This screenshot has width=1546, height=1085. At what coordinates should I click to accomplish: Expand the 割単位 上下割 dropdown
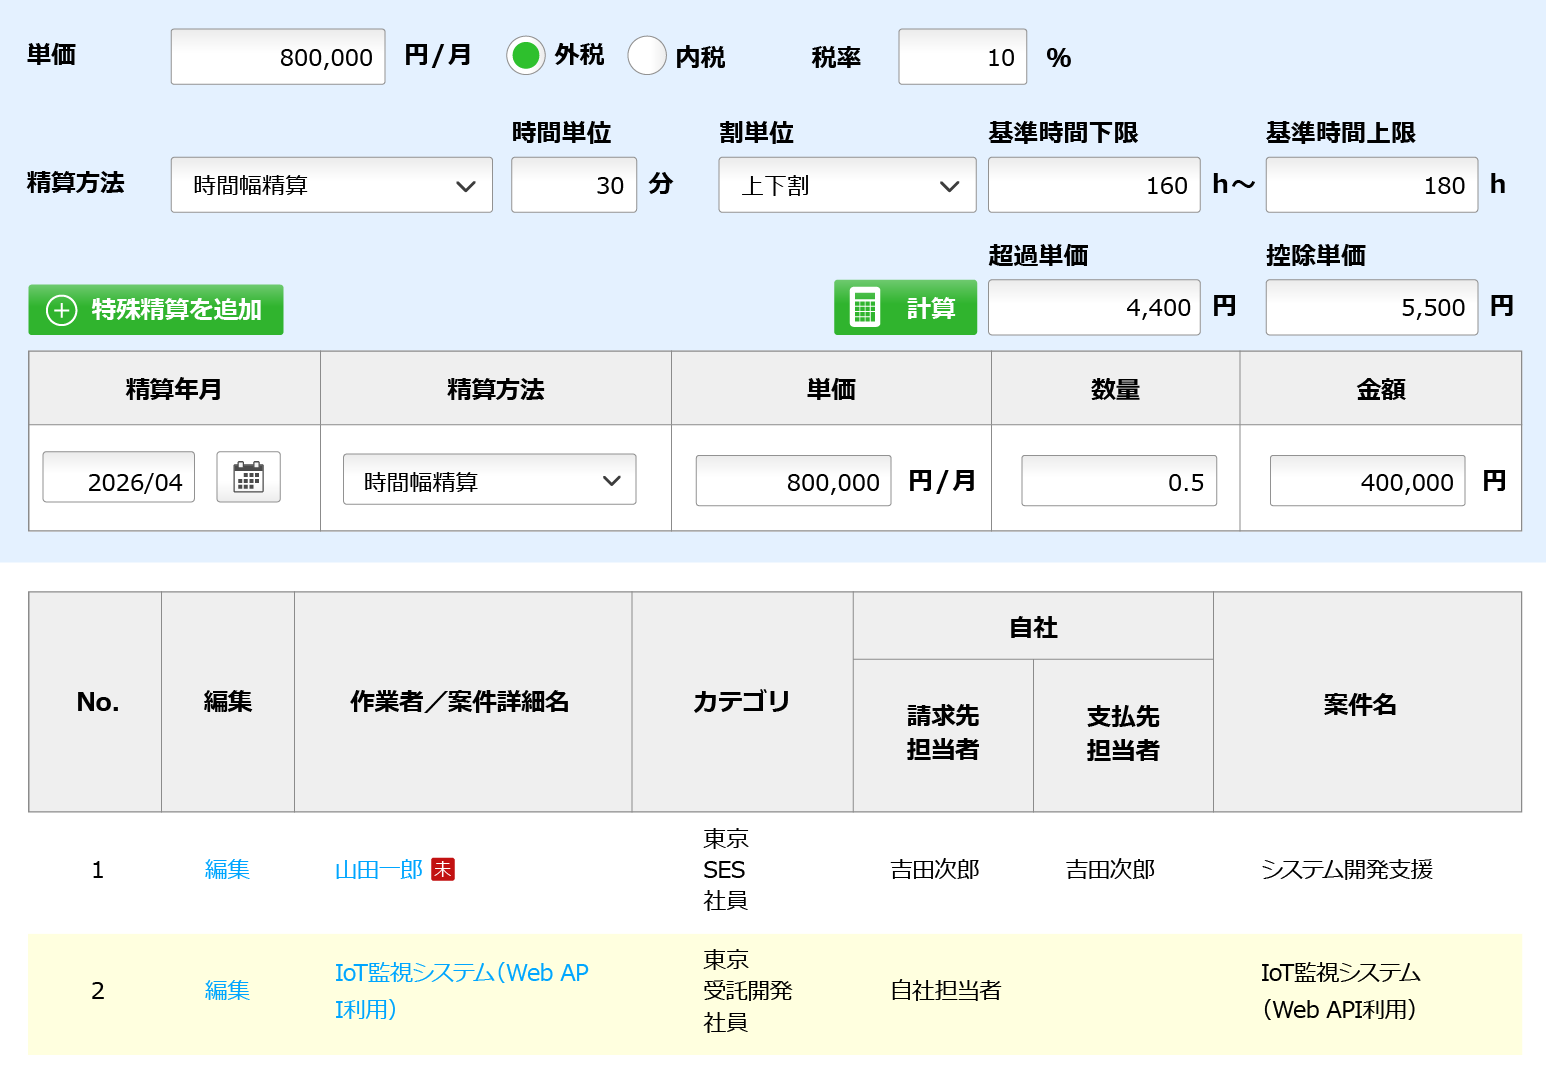[846, 185]
